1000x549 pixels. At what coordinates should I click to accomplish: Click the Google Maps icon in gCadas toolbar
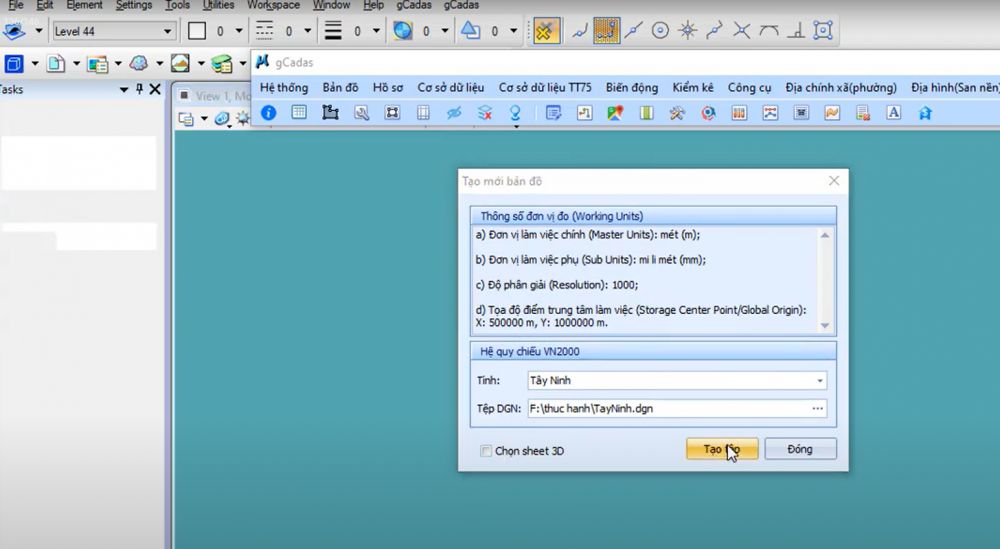615,113
